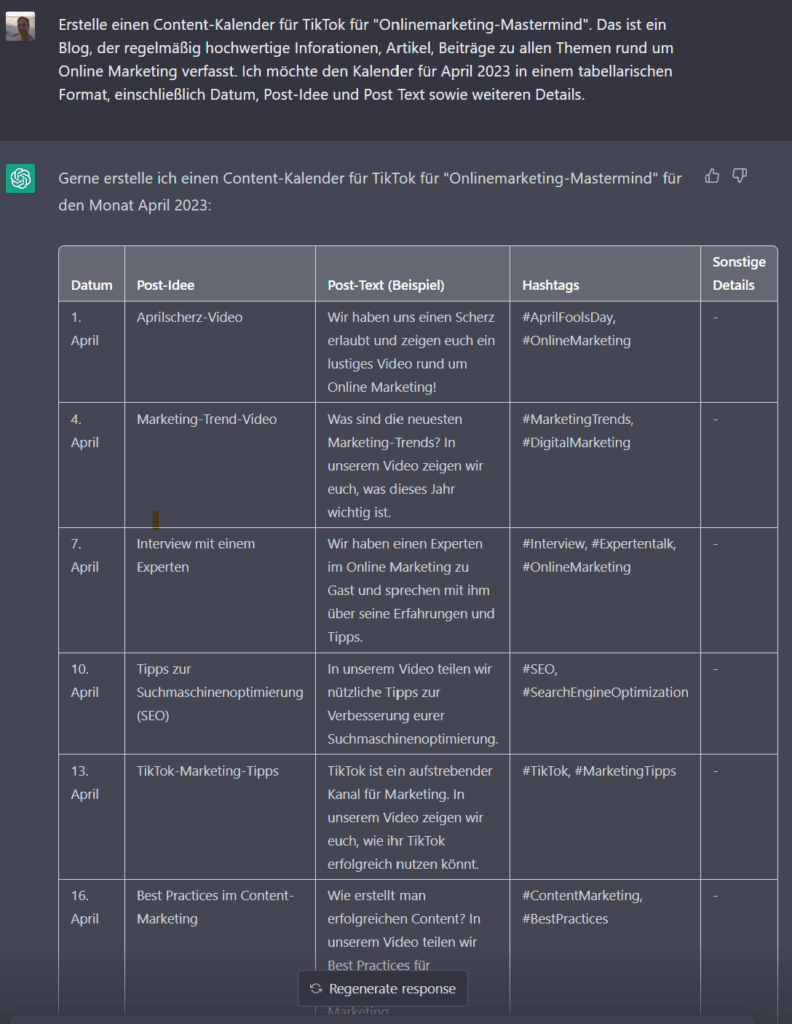The width and height of the screenshot is (792, 1024).
Task: Click the ChatGPT logo avatar
Action: [x=20, y=179]
